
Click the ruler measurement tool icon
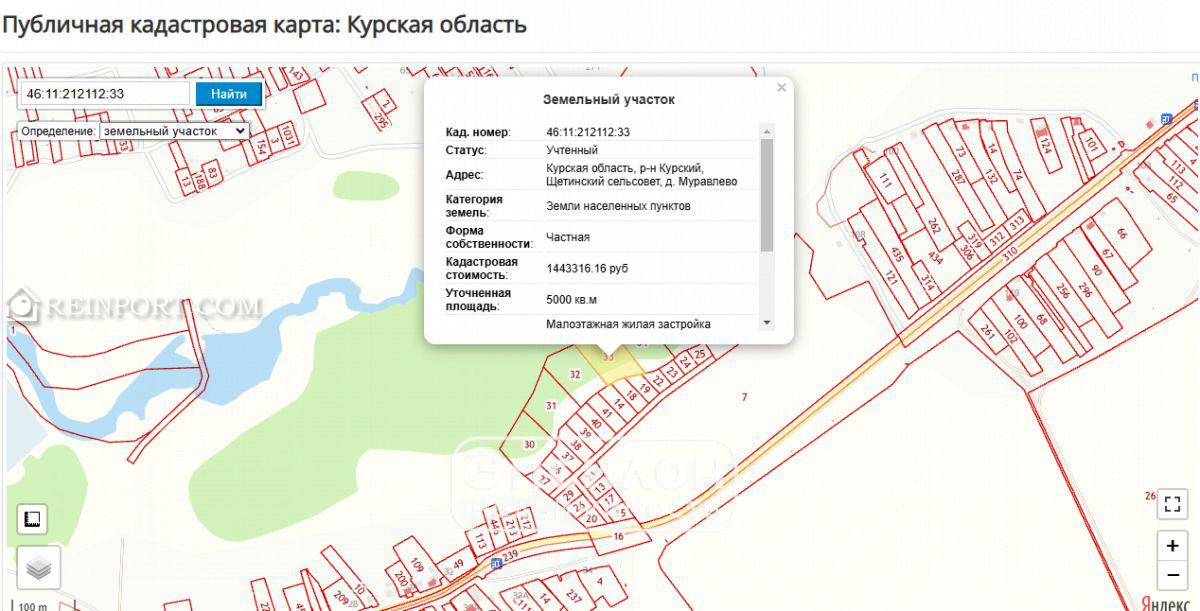point(32,519)
